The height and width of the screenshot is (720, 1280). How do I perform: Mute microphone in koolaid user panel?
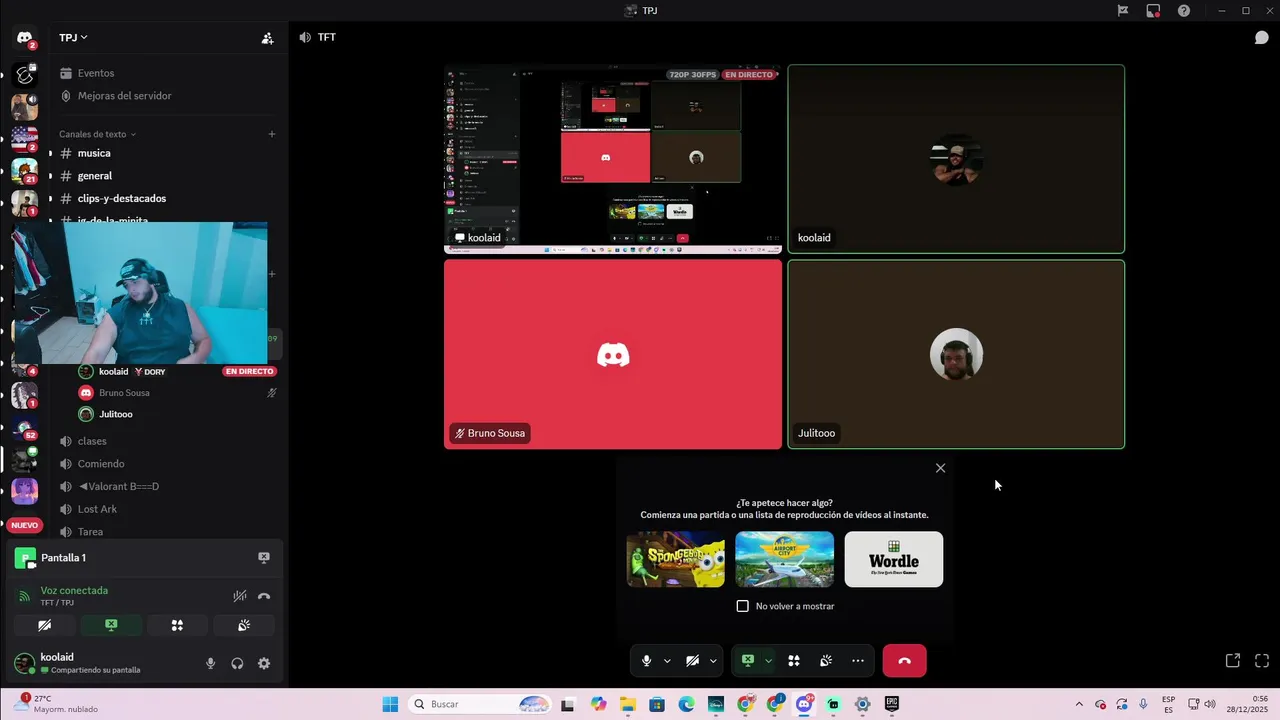click(210, 663)
